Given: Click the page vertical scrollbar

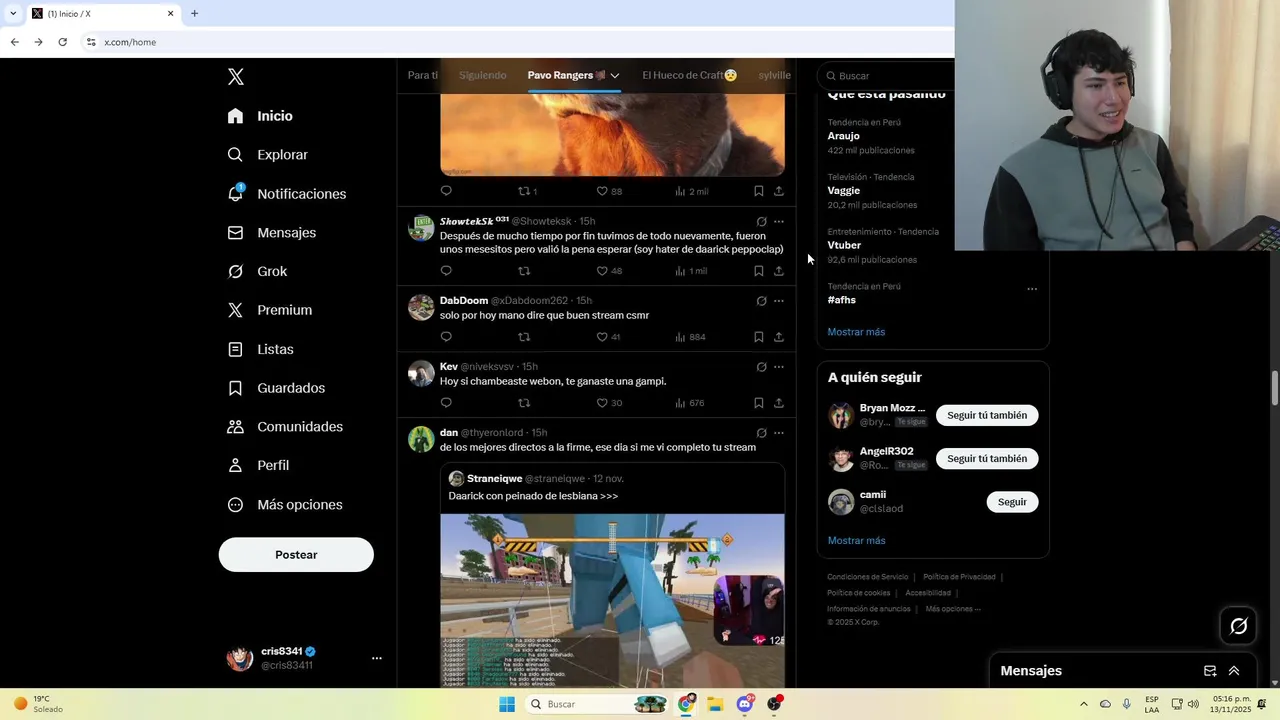Looking at the screenshot, I should (x=1275, y=387).
